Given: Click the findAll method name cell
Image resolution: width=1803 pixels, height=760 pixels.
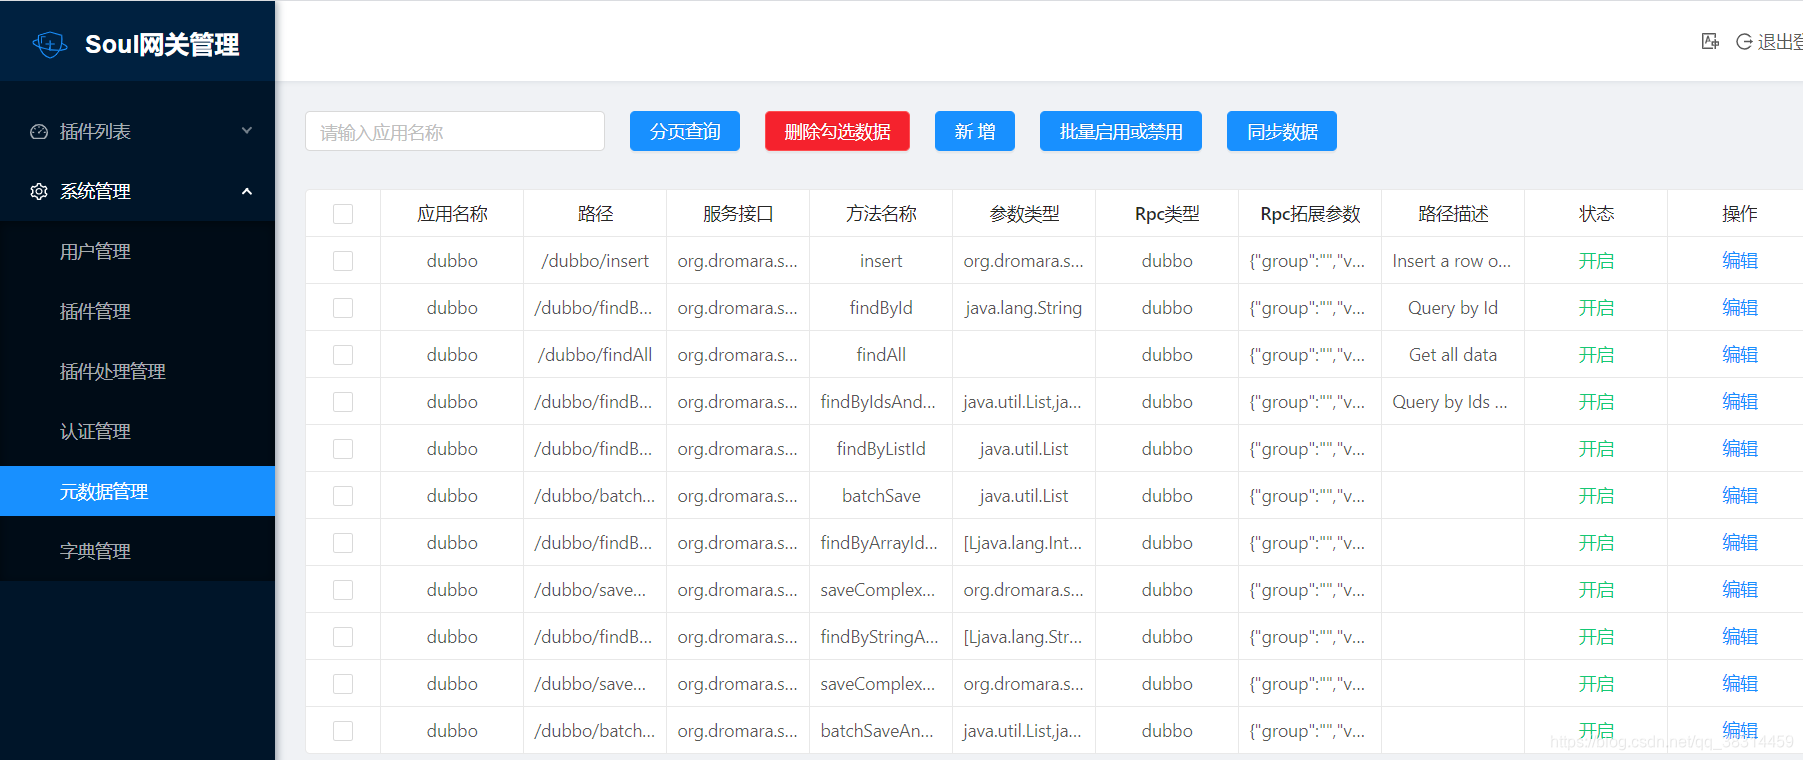Looking at the screenshot, I should click(881, 355).
